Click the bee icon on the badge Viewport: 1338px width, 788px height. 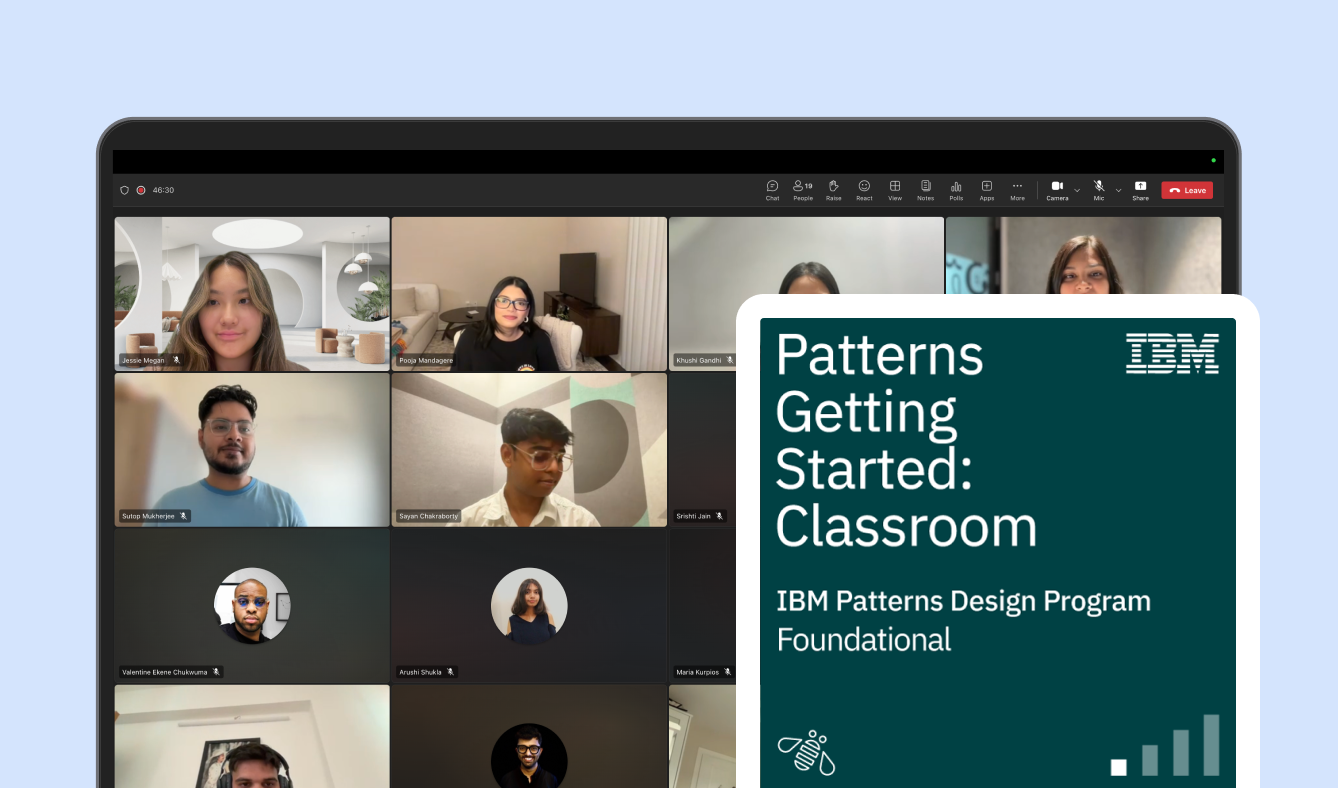coord(806,752)
